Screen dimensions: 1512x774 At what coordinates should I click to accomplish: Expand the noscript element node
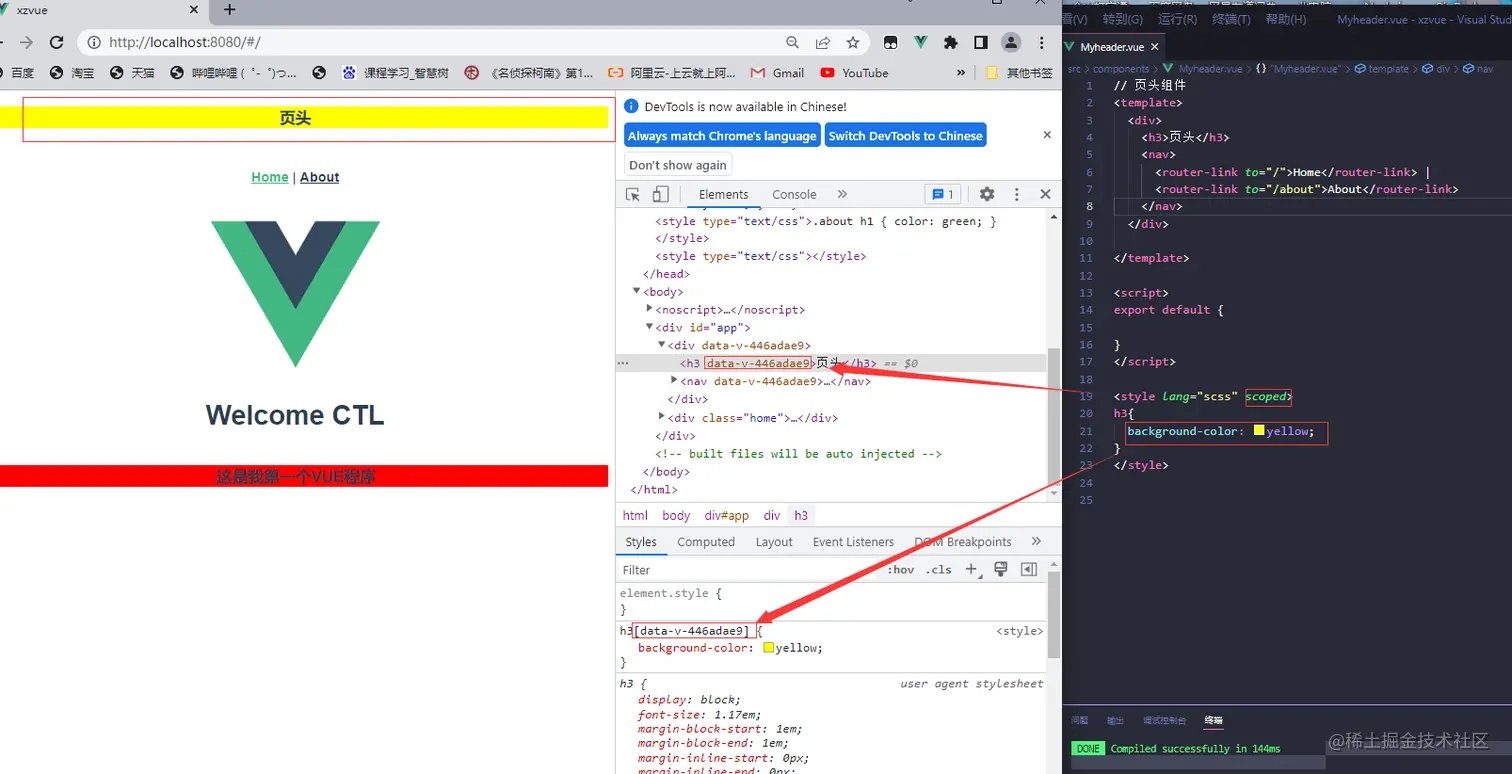pos(649,309)
